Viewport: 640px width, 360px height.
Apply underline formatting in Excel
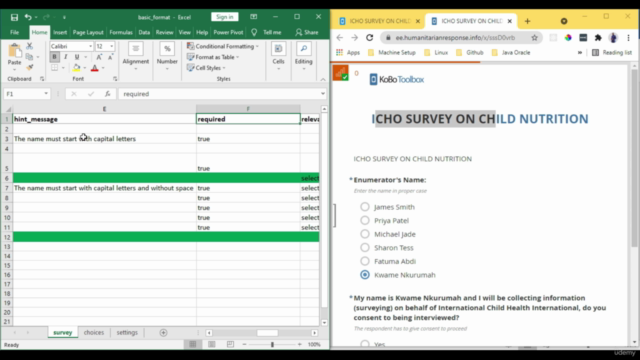click(76, 57)
